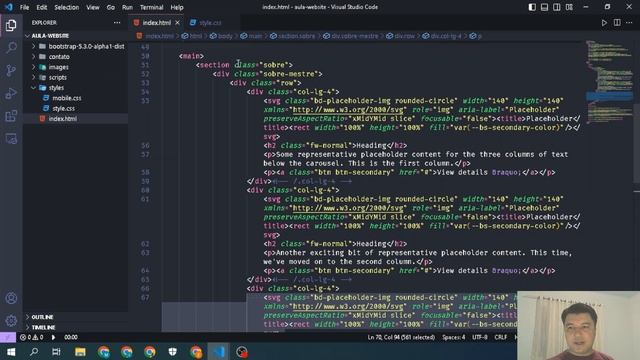This screenshot has height=360, width=640.
Task: Click section.sobre in the breadcrumb
Action: tap(296, 36)
